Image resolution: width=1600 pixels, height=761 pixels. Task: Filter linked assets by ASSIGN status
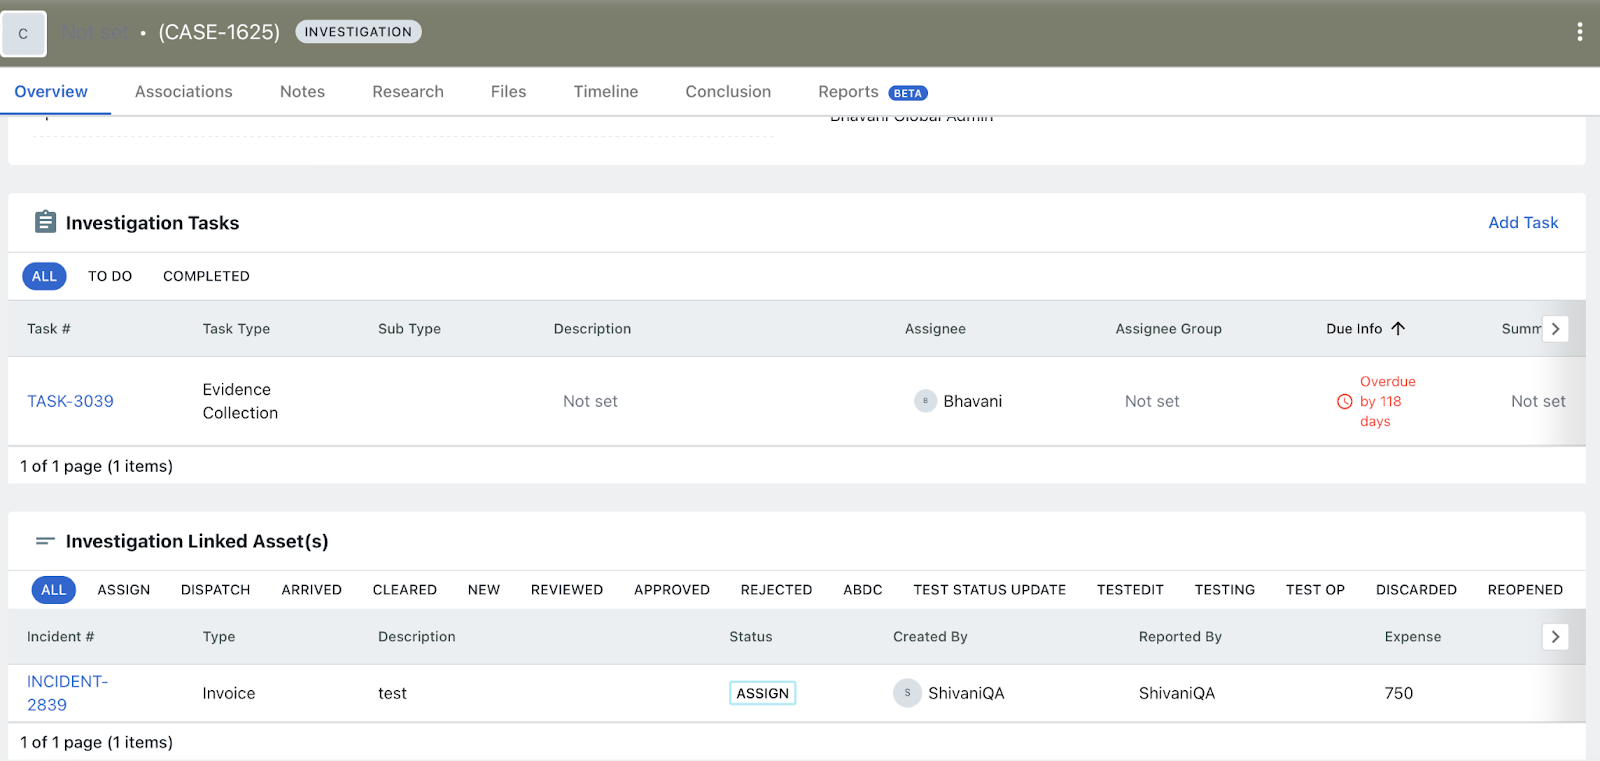124,590
